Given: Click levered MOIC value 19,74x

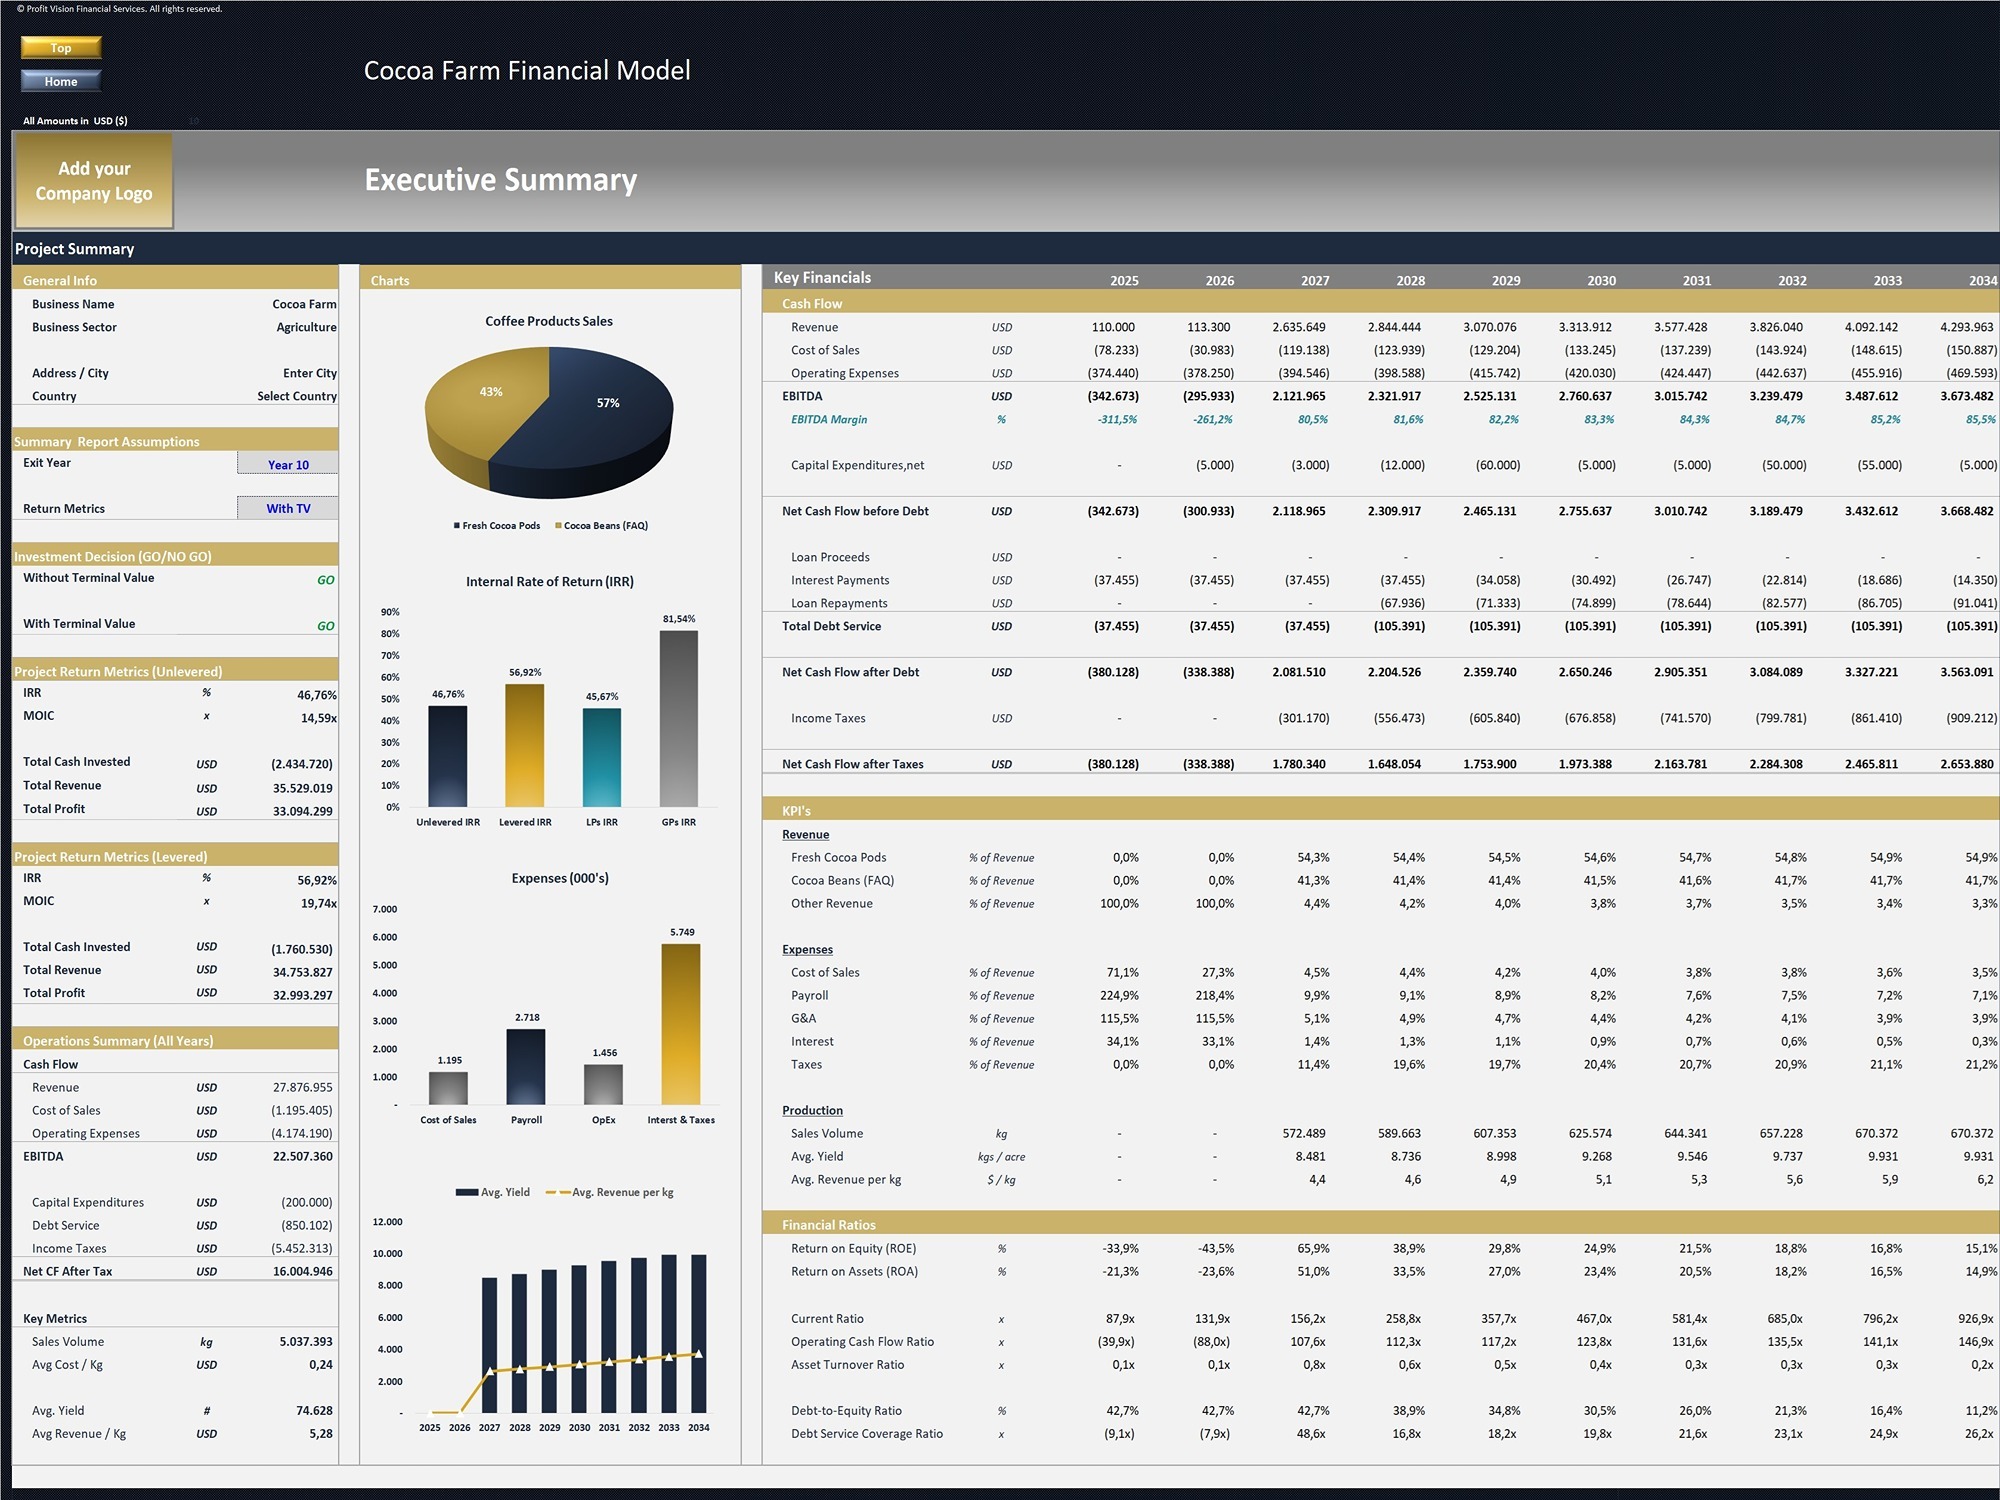Looking at the screenshot, I should pyautogui.click(x=319, y=904).
